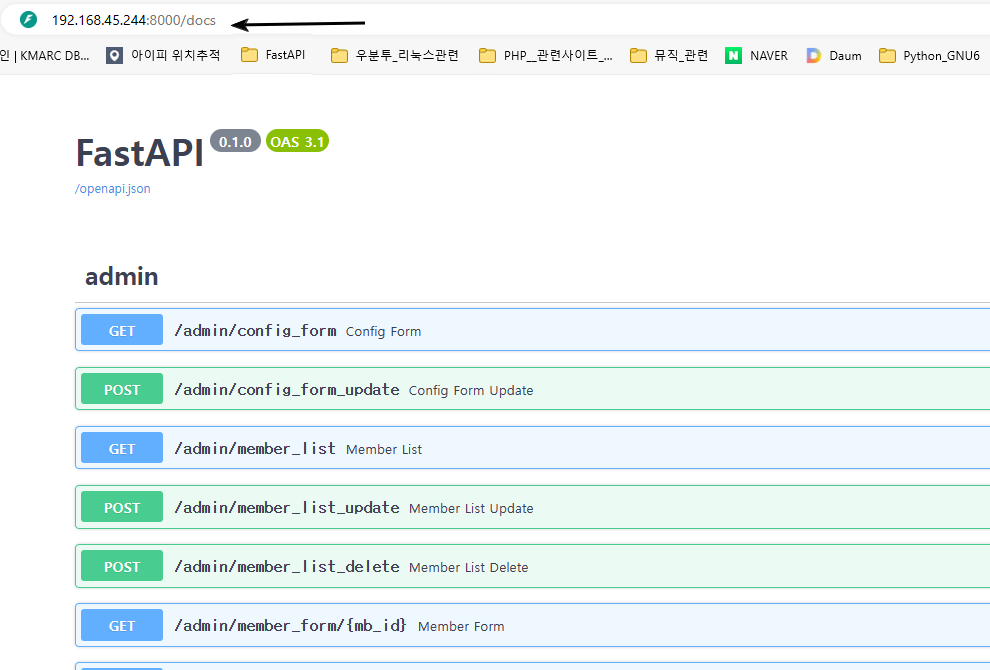
Task: Collapse the admin section header
Action: click(122, 277)
